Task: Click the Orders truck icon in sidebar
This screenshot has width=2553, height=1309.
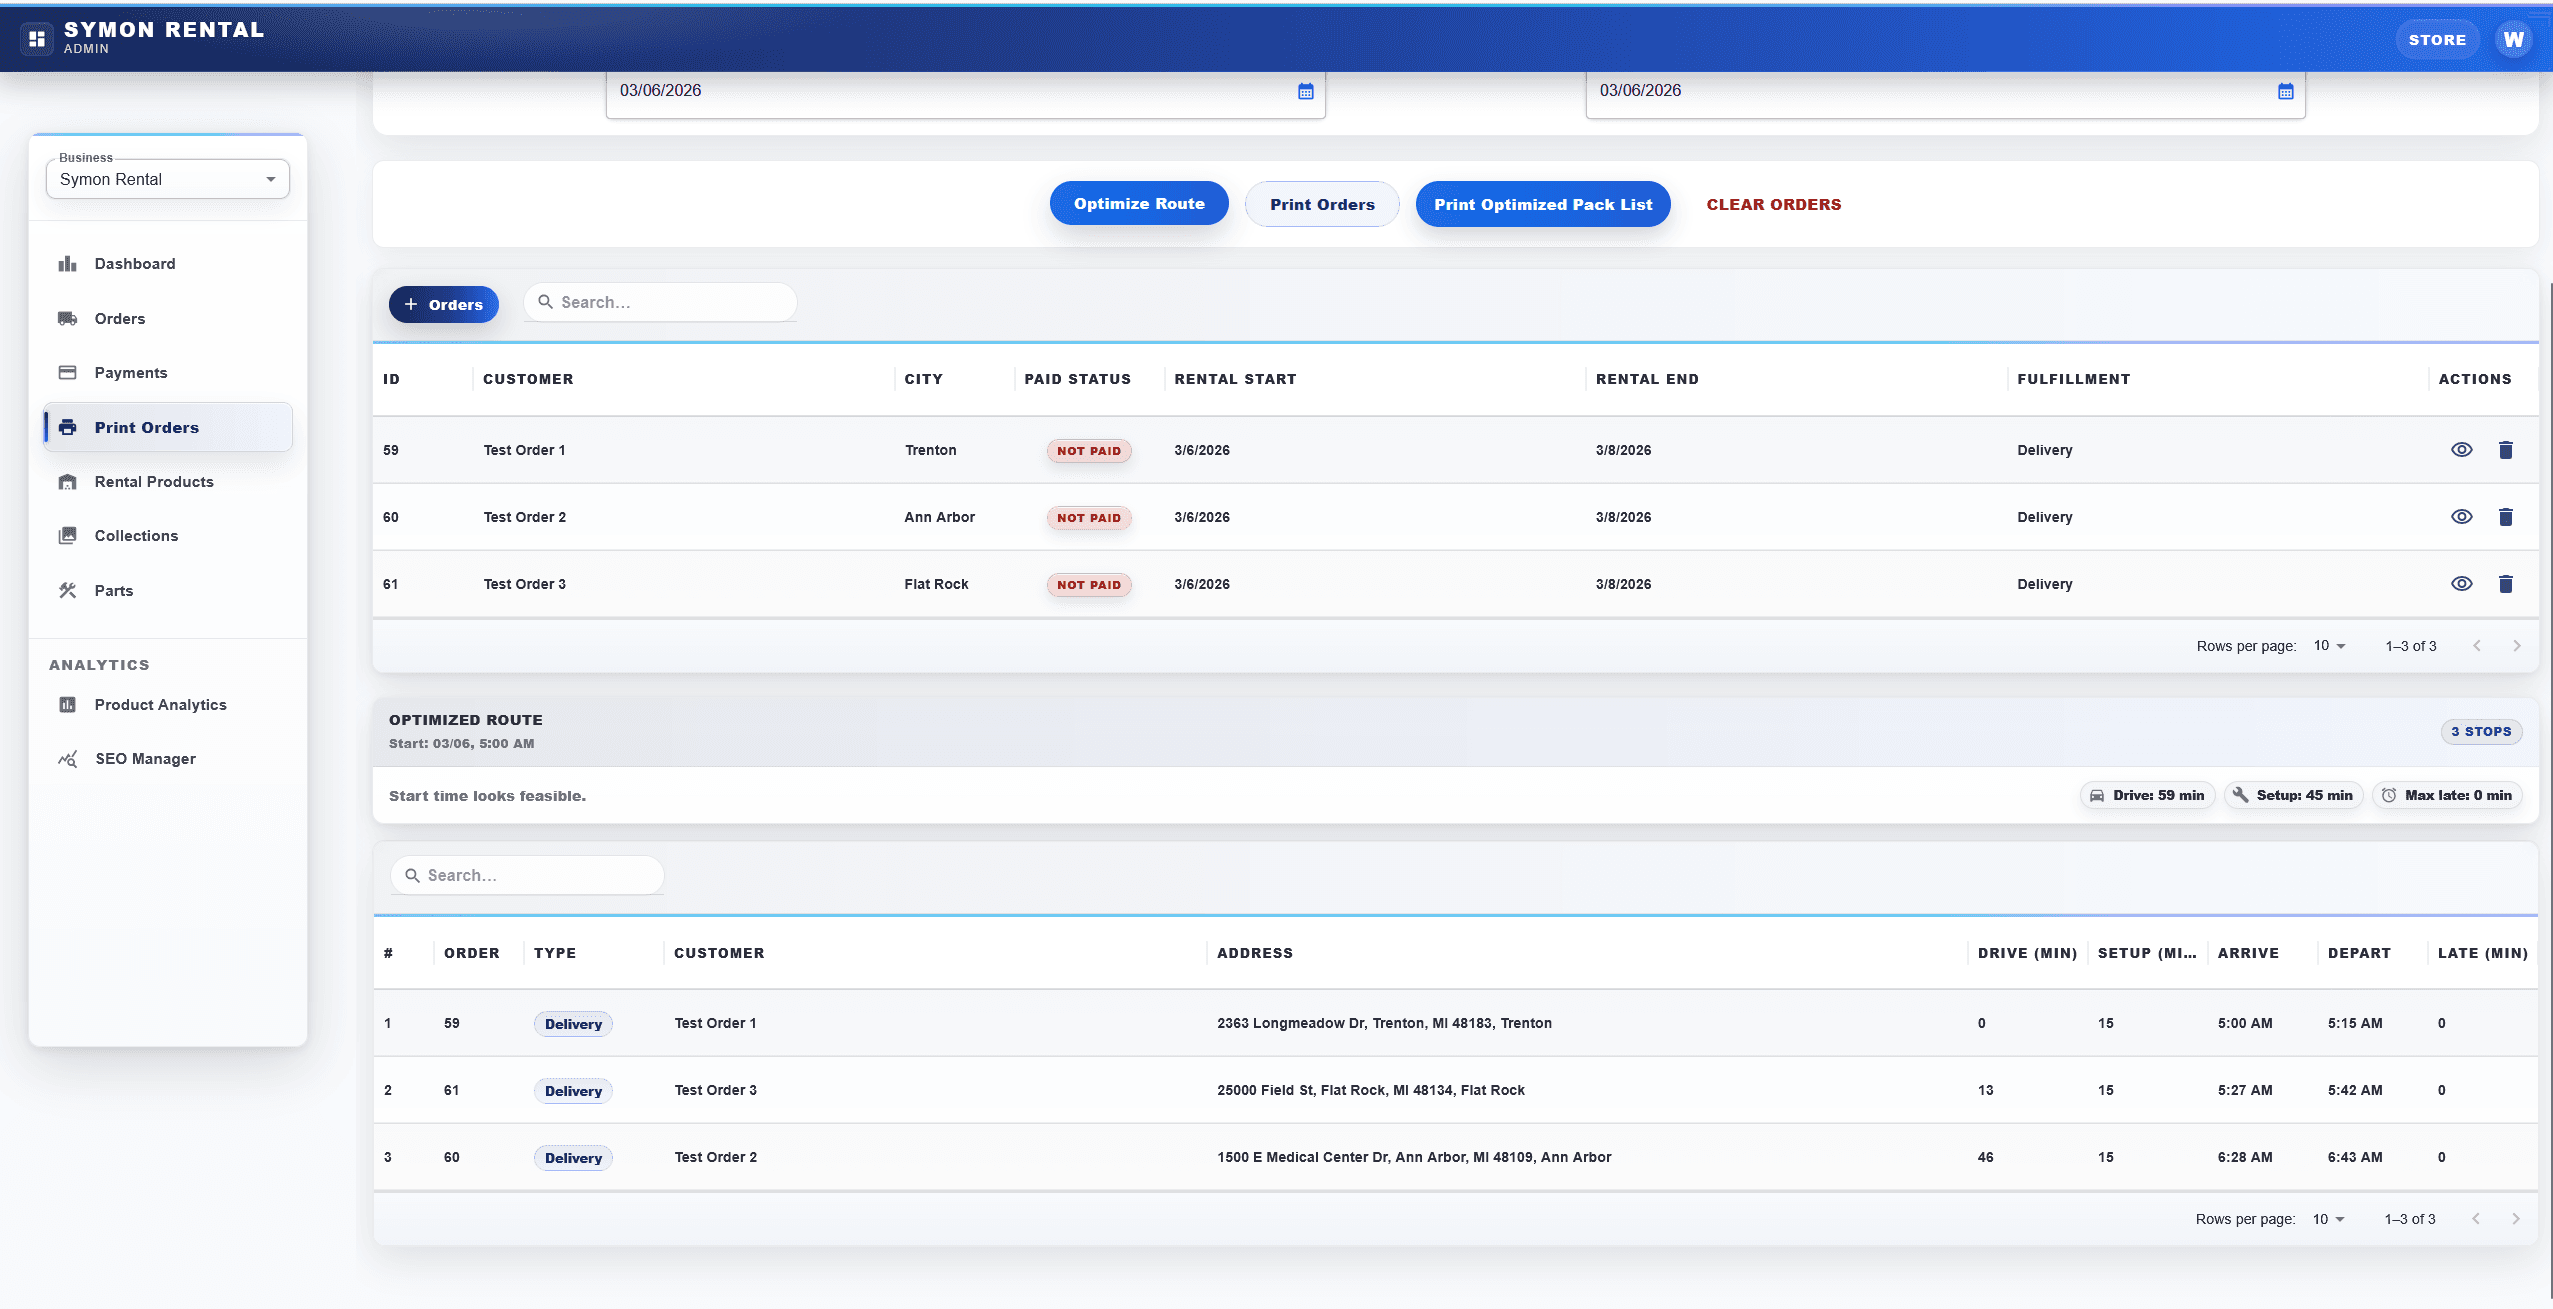Action: coord(67,318)
